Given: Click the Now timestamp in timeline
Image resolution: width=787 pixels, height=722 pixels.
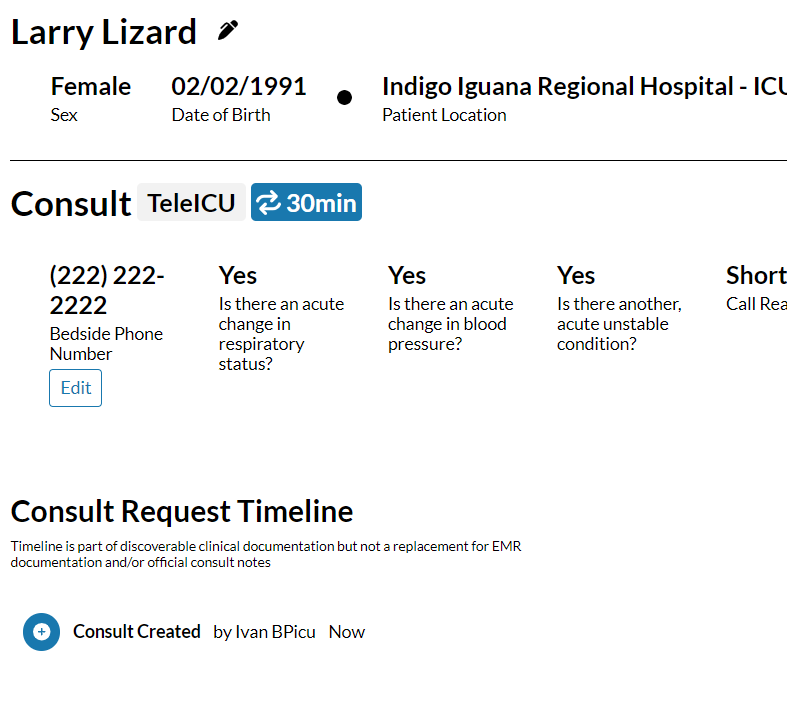Looking at the screenshot, I should [347, 632].
